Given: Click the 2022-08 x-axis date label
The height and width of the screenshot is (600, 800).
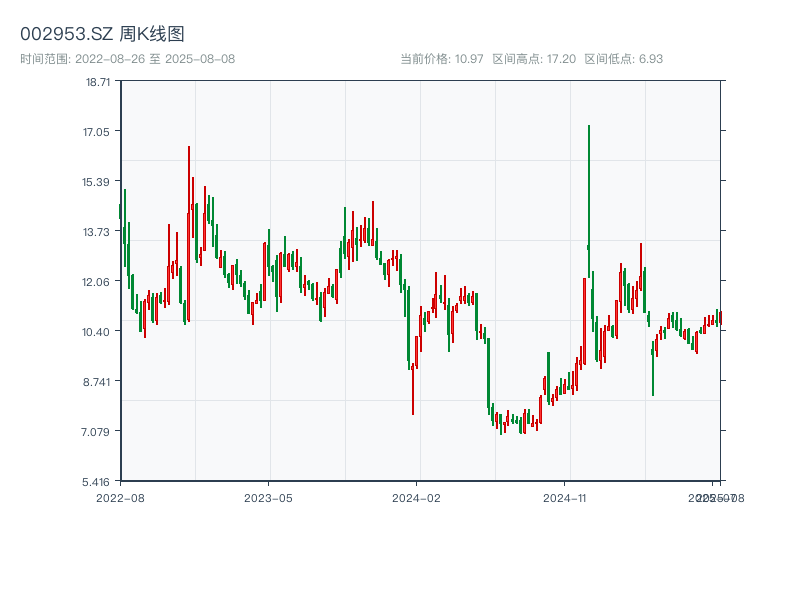Looking at the screenshot, I should (x=120, y=497).
